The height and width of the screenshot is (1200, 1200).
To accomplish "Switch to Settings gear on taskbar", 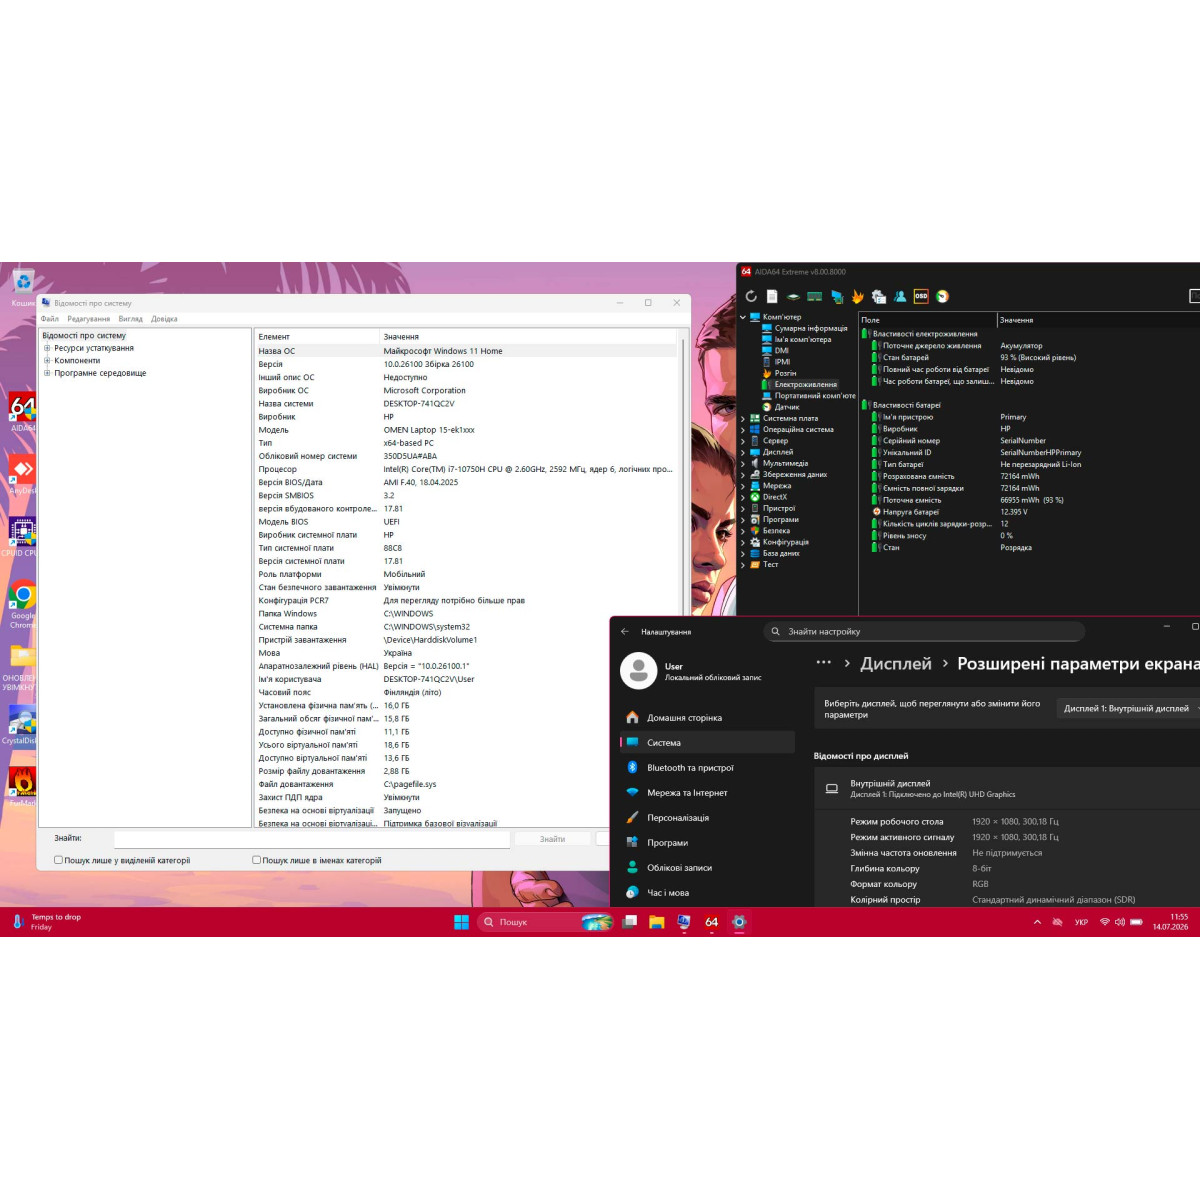I will click(738, 922).
